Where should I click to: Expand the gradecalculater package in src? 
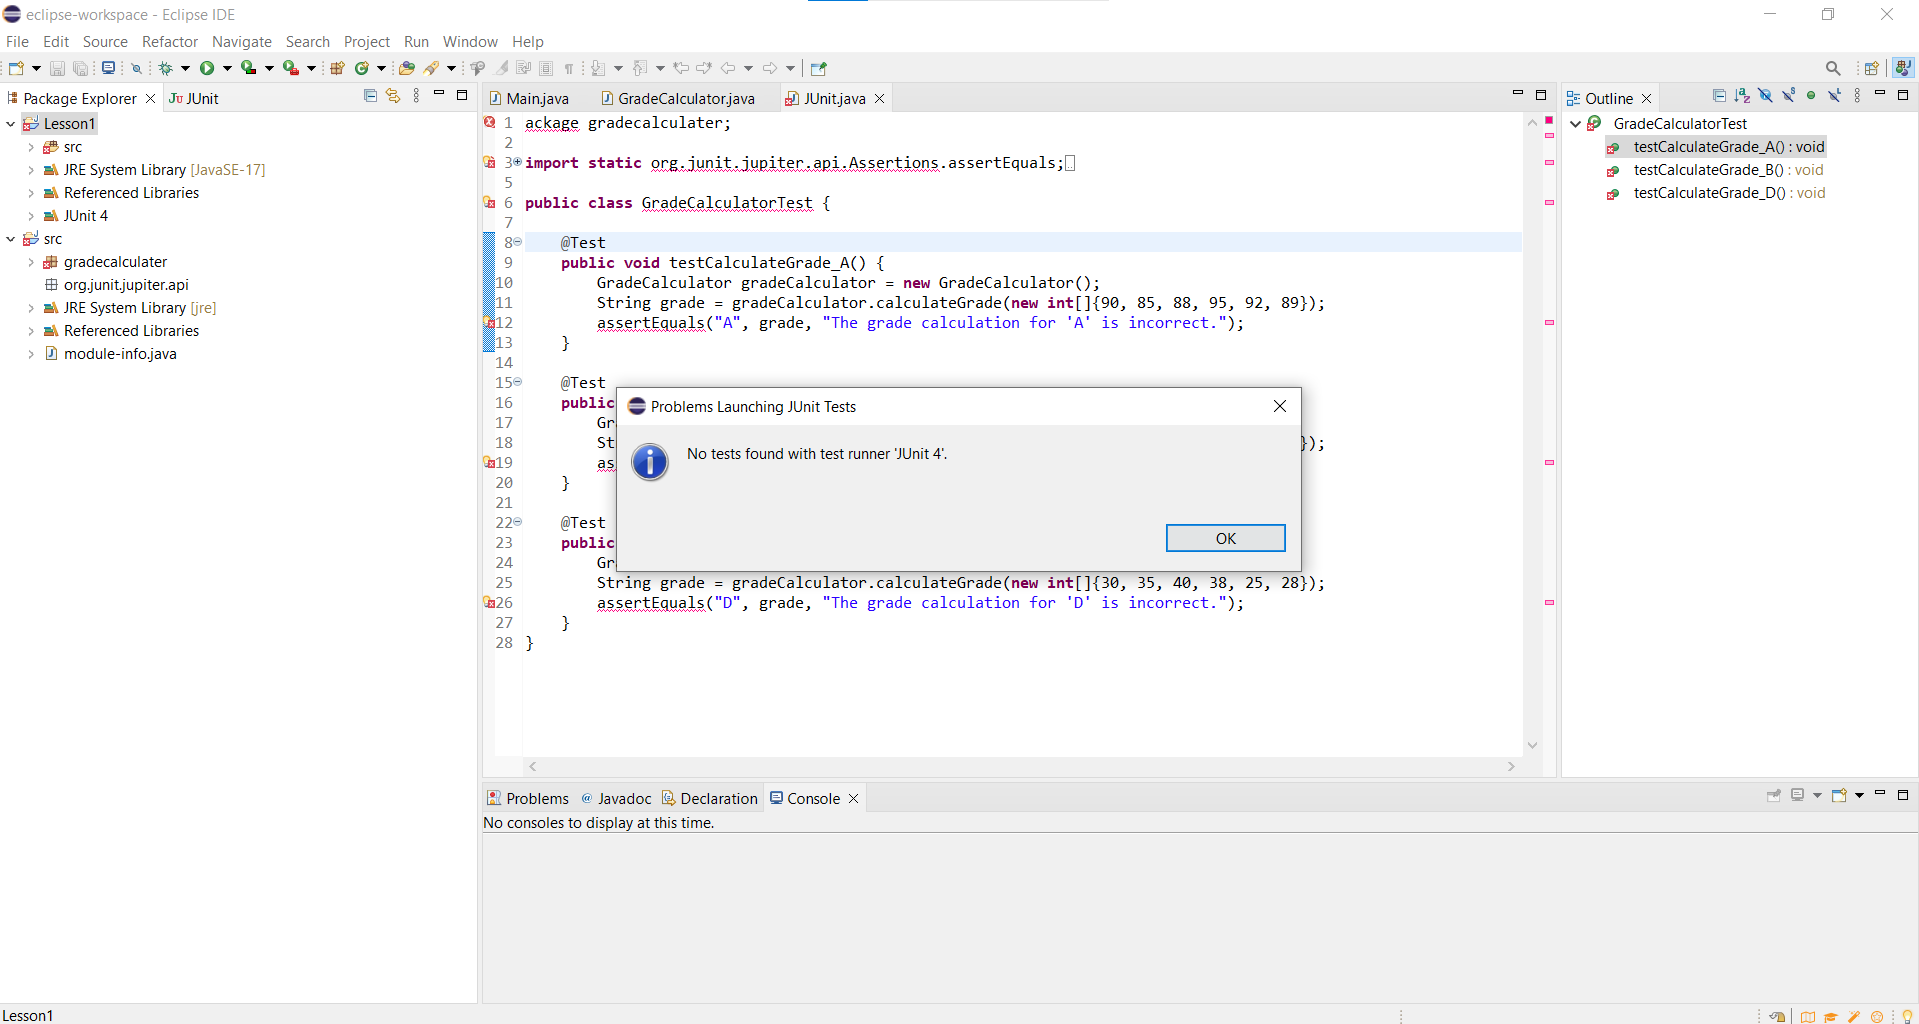tap(32, 262)
